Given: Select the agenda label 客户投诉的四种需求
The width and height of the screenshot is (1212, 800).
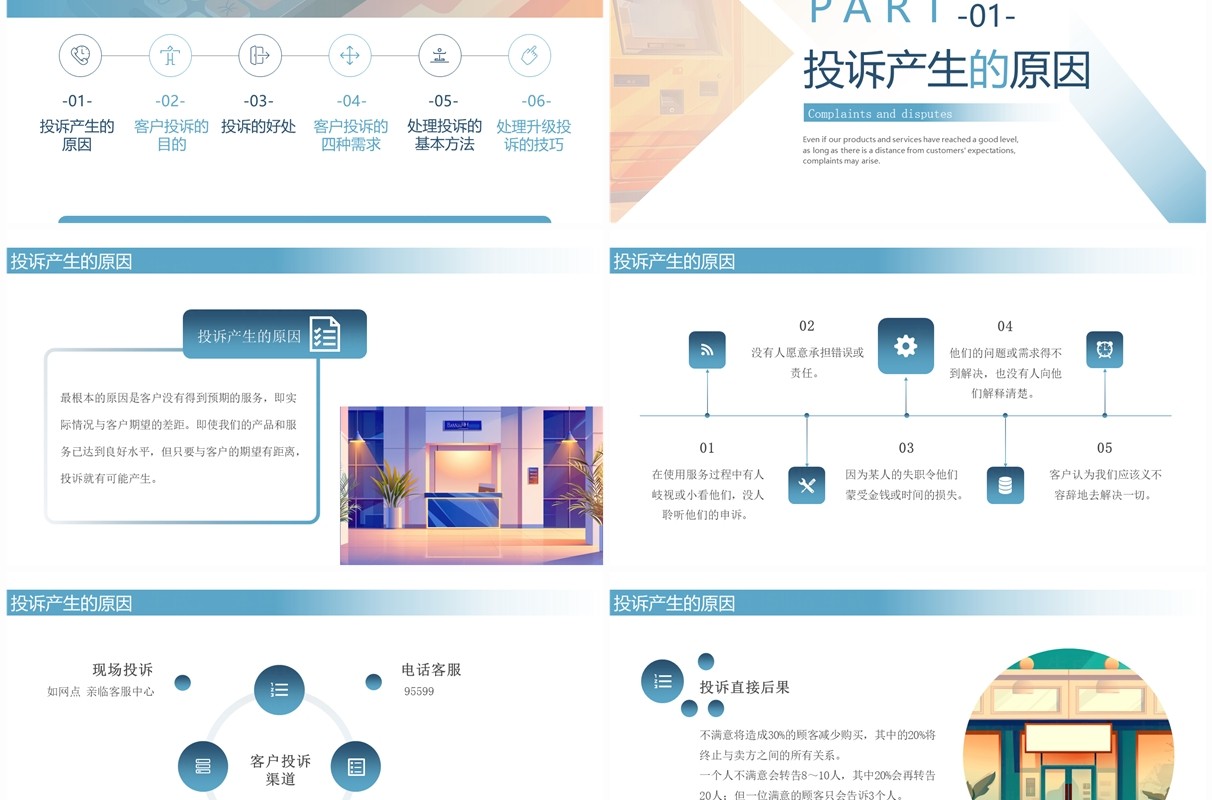Looking at the screenshot, I should [x=351, y=135].
